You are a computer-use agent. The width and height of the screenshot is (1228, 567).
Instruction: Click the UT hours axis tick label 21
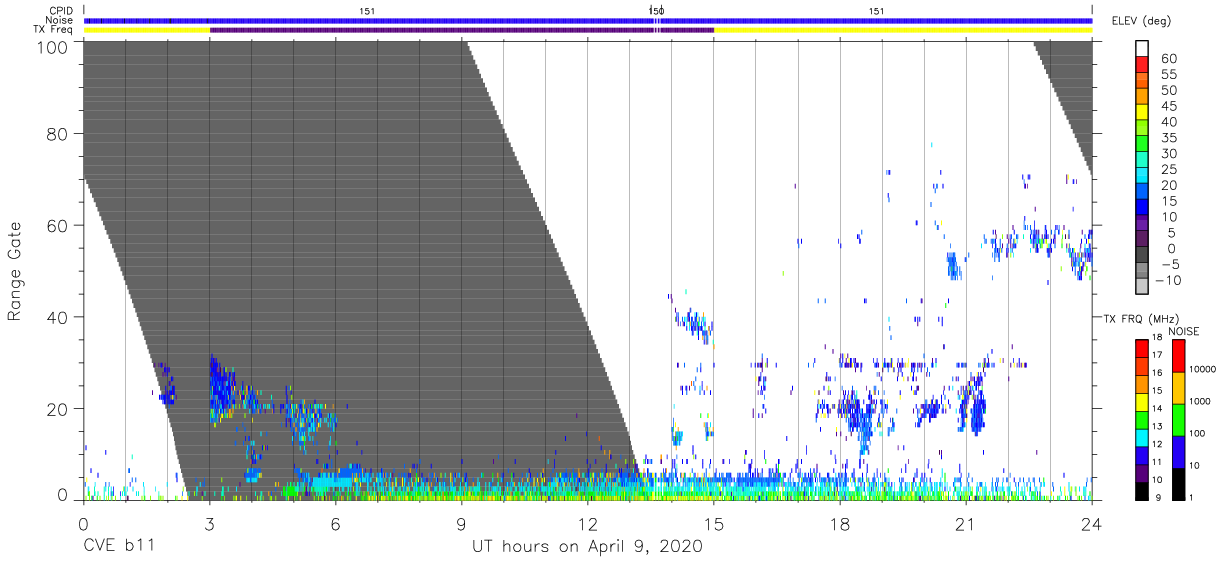(966, 523)
